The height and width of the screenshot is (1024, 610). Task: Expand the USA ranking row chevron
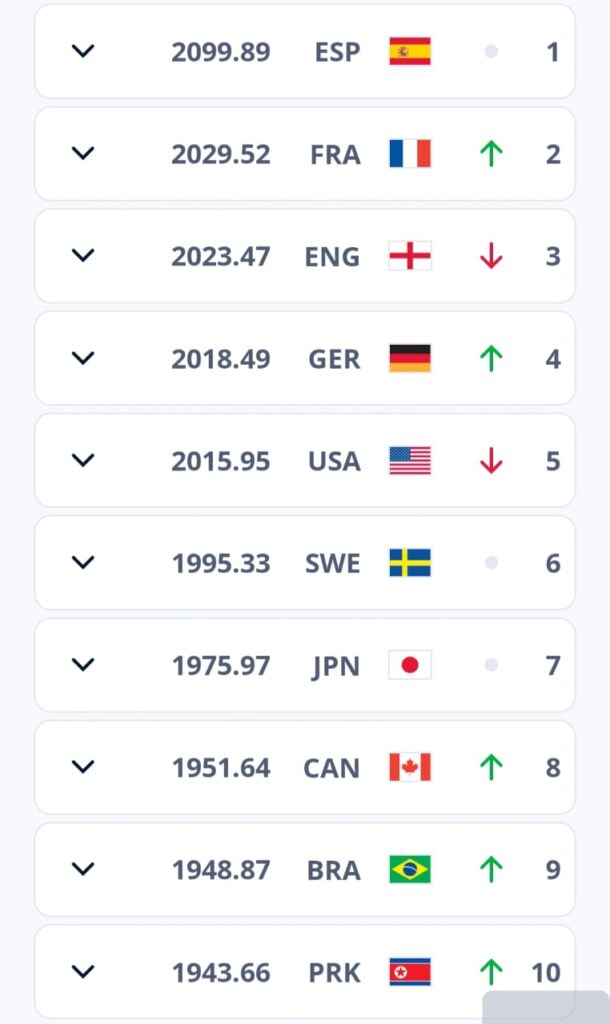(x=83, y=460)
